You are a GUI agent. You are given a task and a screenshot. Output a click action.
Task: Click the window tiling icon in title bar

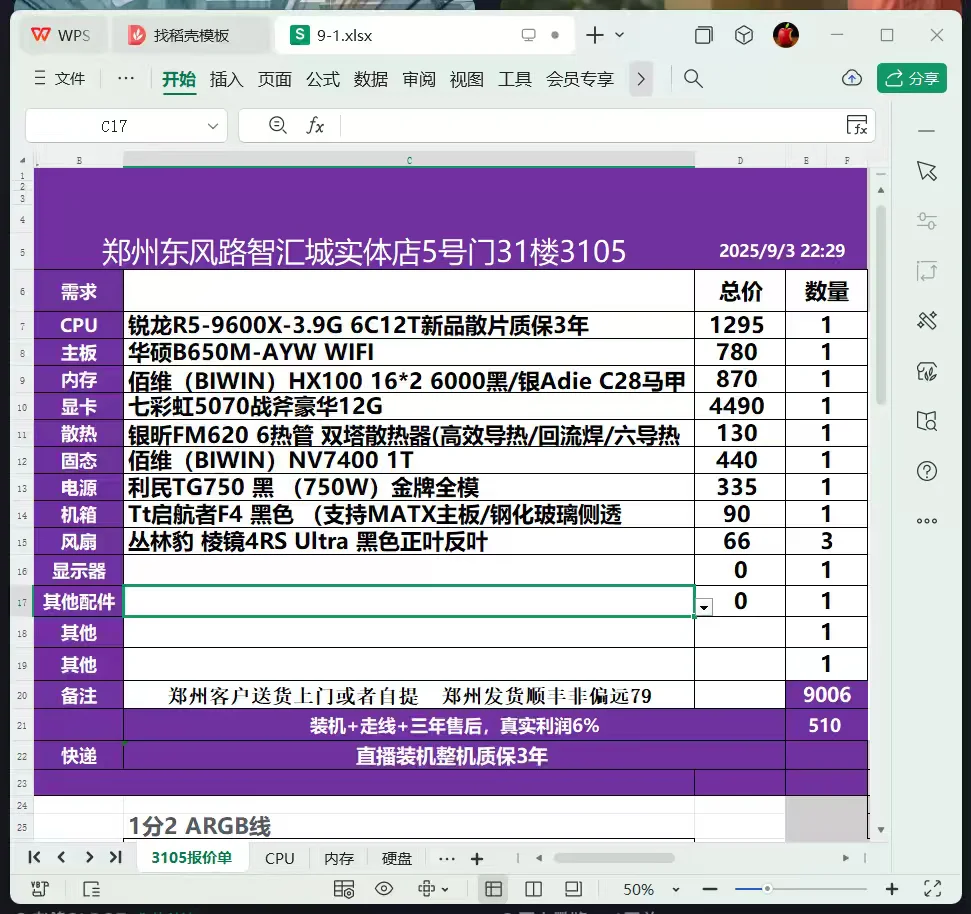[x=703, y=35]
